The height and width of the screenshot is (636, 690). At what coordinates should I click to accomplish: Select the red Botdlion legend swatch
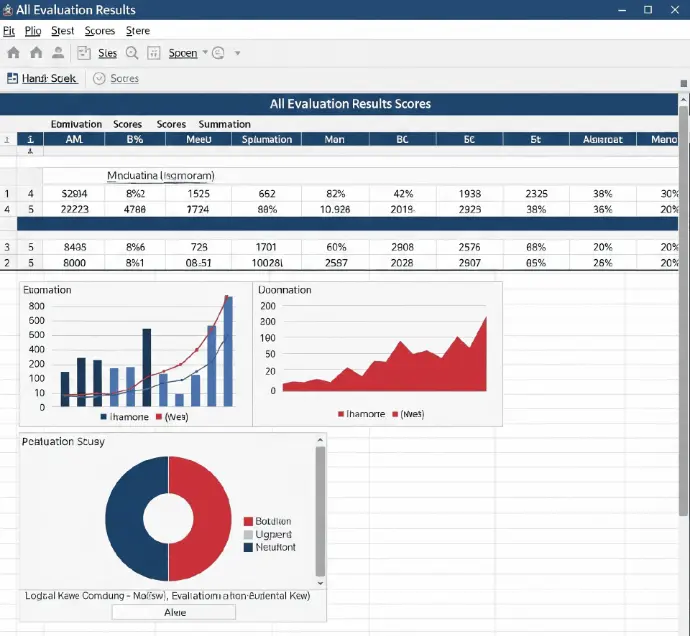[x=248, y=522]
